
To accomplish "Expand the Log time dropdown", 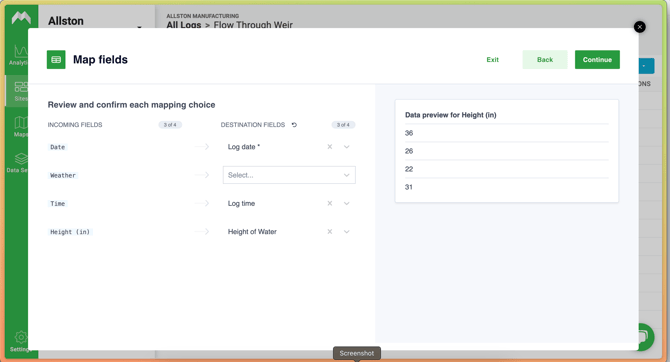I will [347, 203].
